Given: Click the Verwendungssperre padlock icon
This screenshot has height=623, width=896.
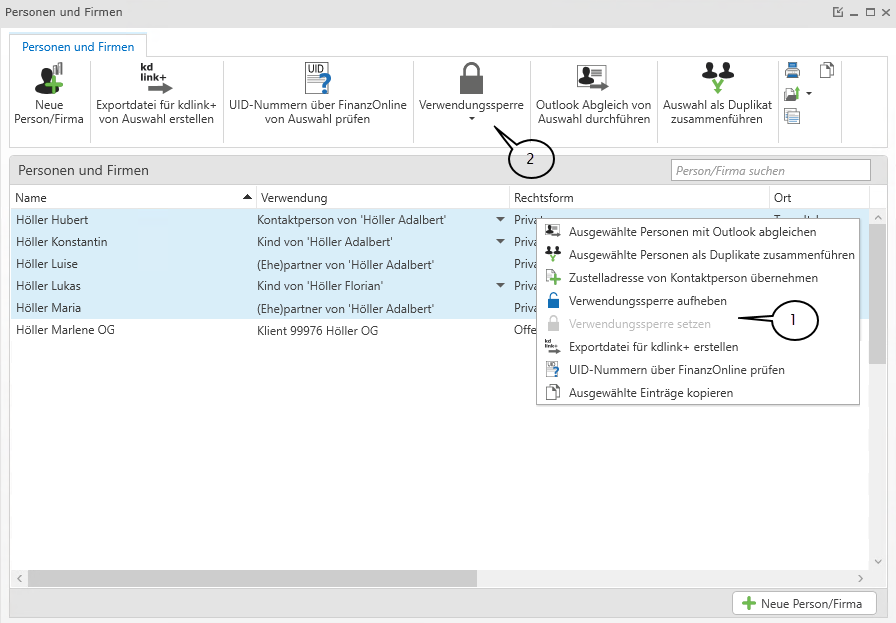Looking at the screenshot, I should 471,79.
